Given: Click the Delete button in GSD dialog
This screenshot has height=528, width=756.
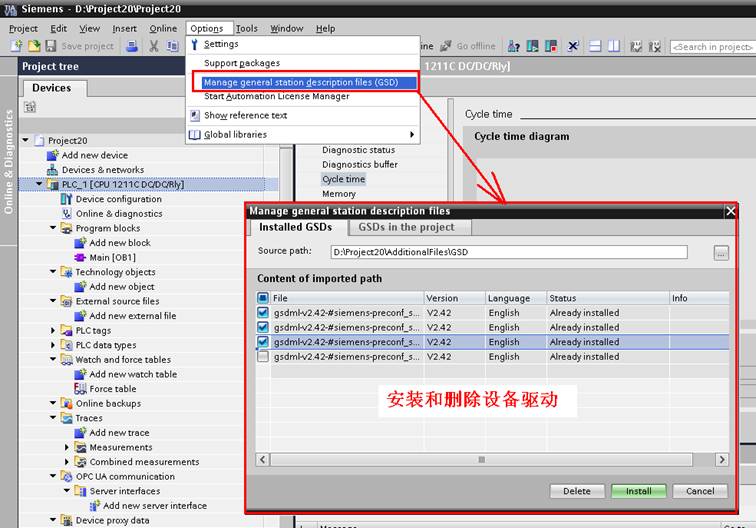Looking at the screenshot, I should (x=577, y=491).
